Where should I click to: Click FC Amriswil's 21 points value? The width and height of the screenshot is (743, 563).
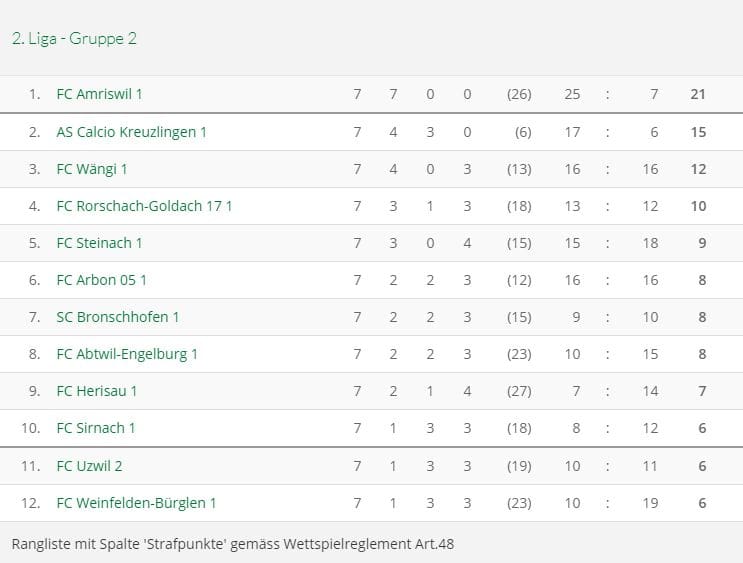[698, 94]
